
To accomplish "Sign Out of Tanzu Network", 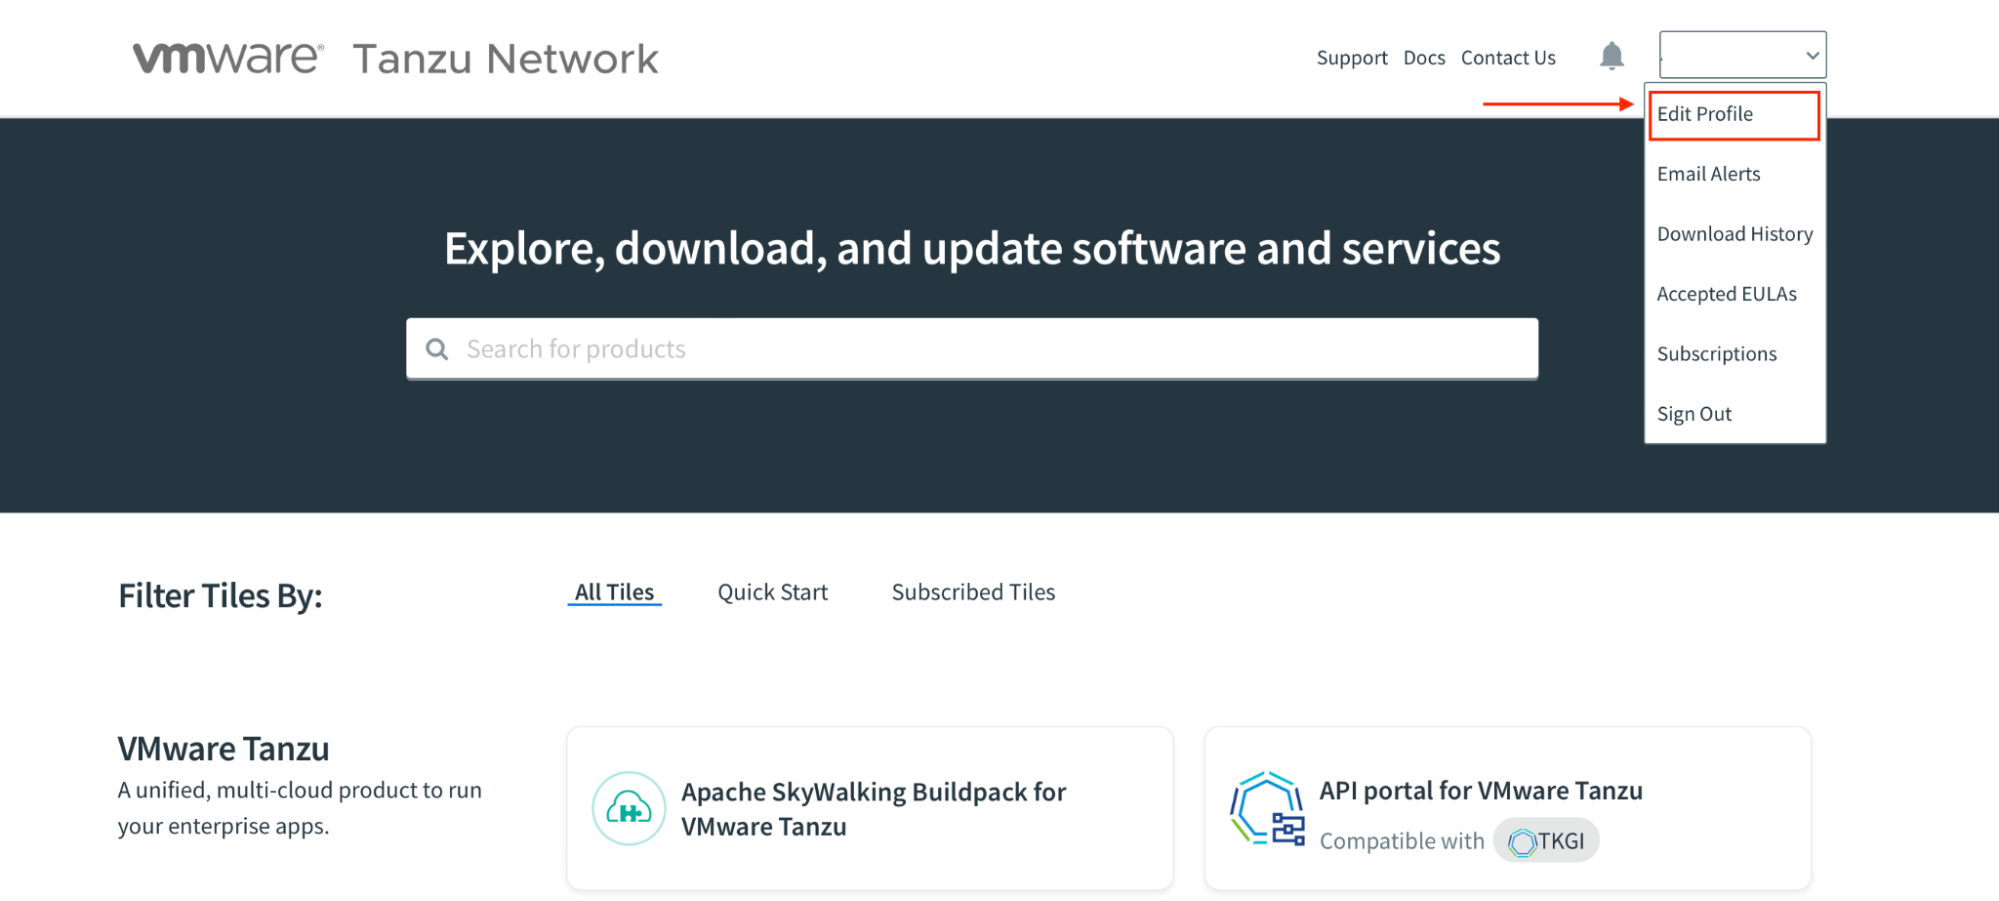I will click(x=1694, y=414).
